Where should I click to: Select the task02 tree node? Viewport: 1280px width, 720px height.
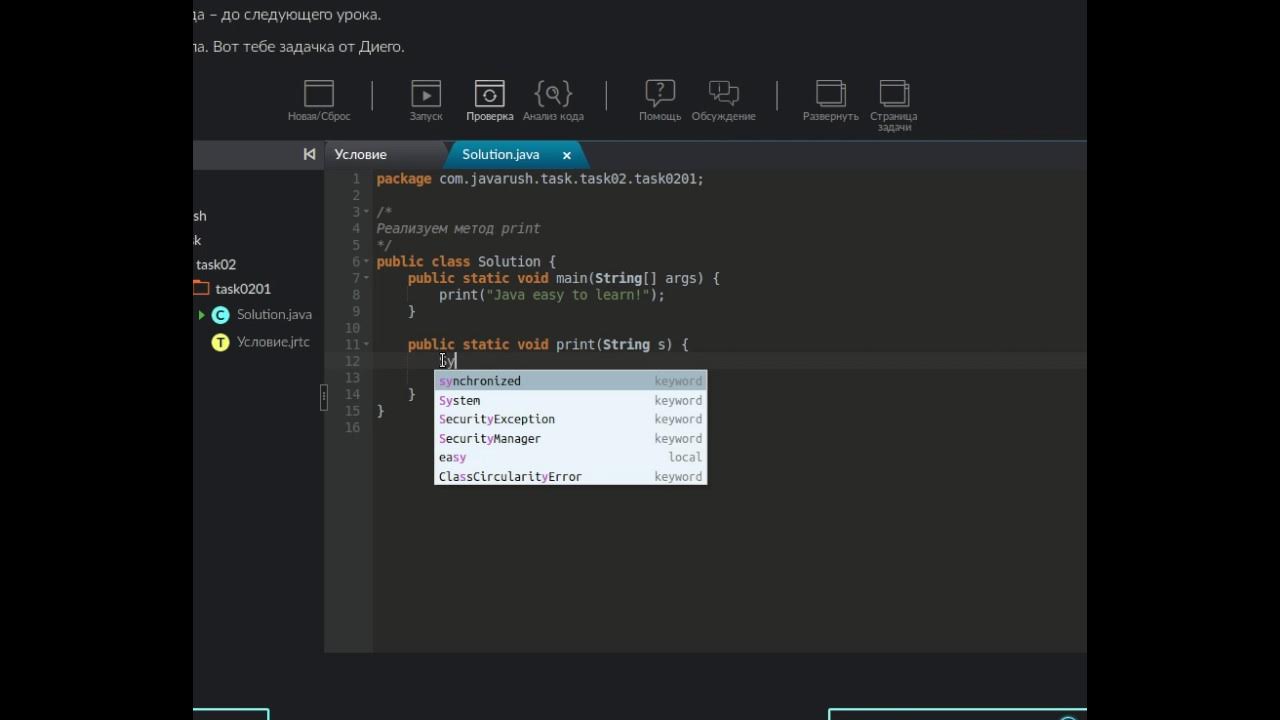pos(216,265)
